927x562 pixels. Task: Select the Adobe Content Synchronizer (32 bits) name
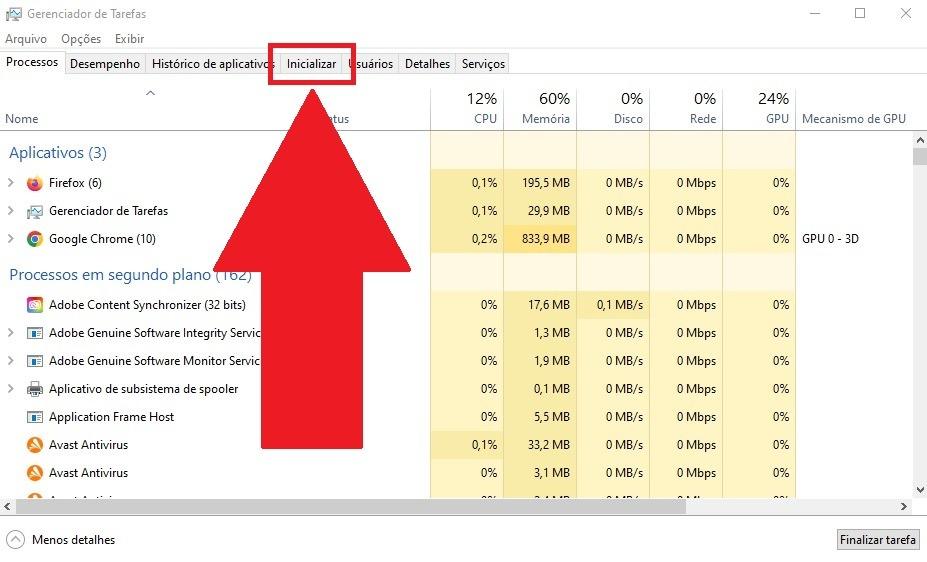[x=147, y=305]
